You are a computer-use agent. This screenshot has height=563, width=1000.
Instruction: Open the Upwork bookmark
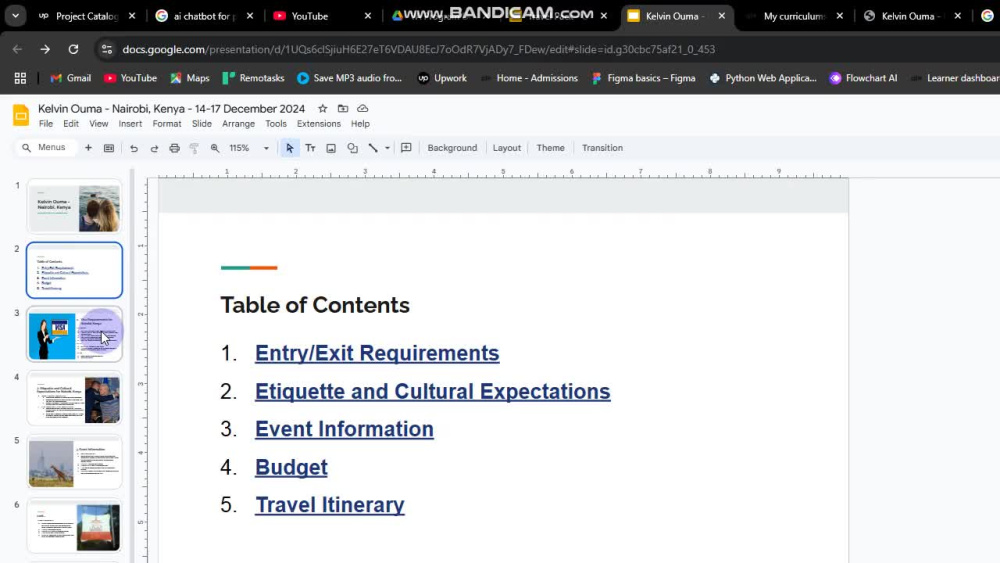(x=442, y=78)
